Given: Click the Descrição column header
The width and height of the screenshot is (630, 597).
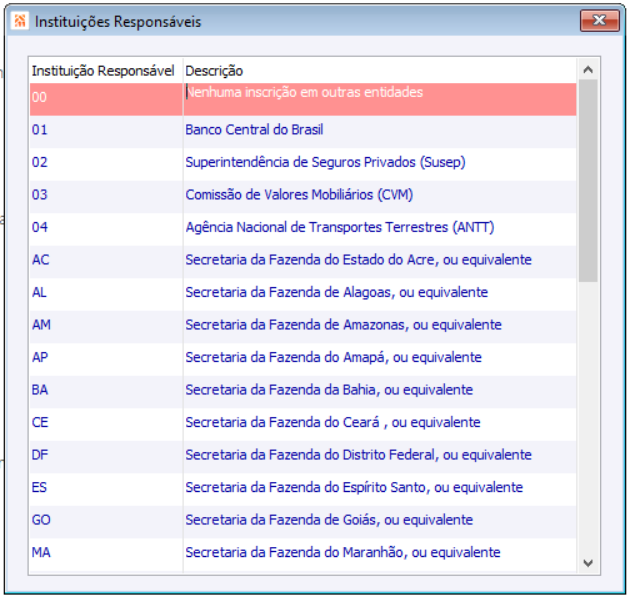Looking at the screenshot, I should tap(380, 71).
